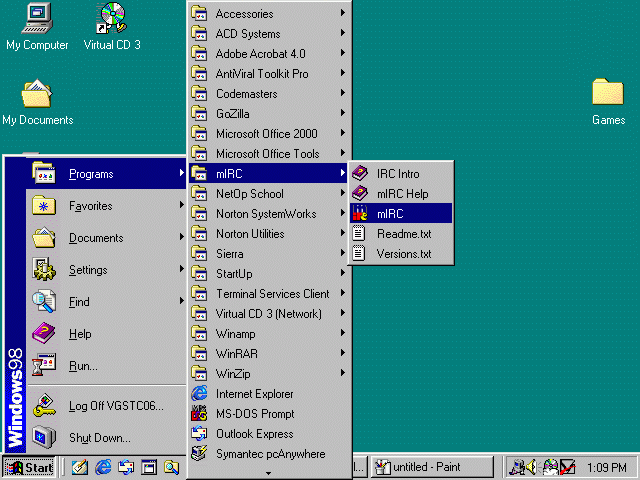
Task: Open the StartUp program group
Action: tap(269, 273)
